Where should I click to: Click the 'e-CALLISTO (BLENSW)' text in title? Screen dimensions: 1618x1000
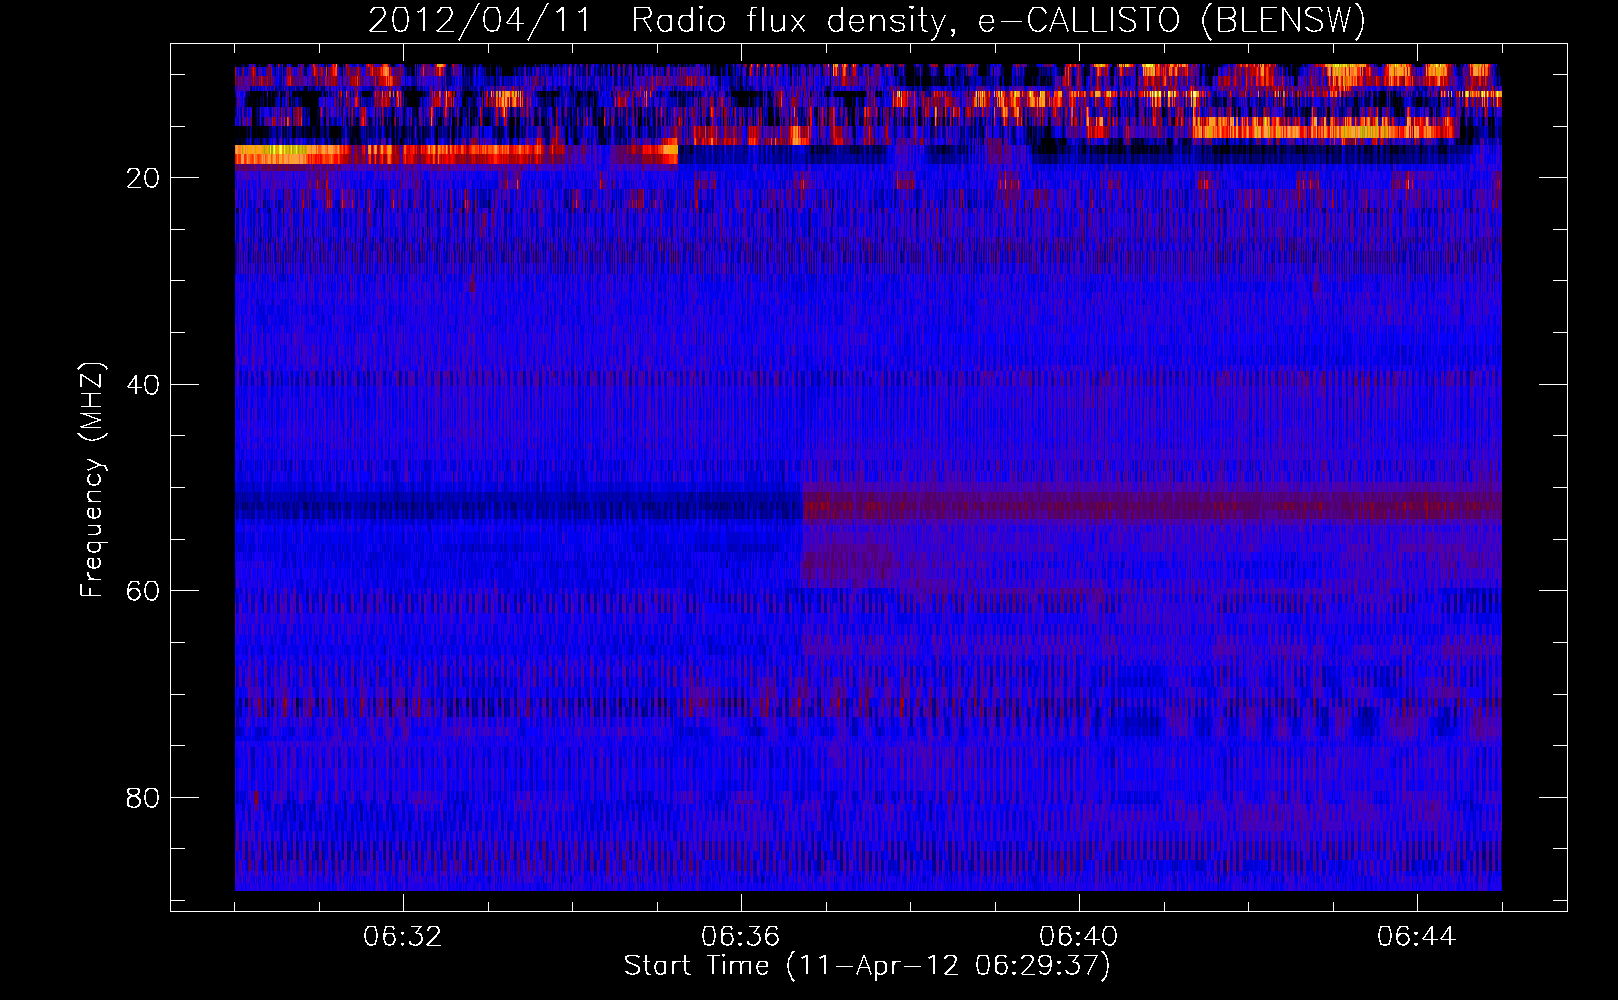(1171, 21)
